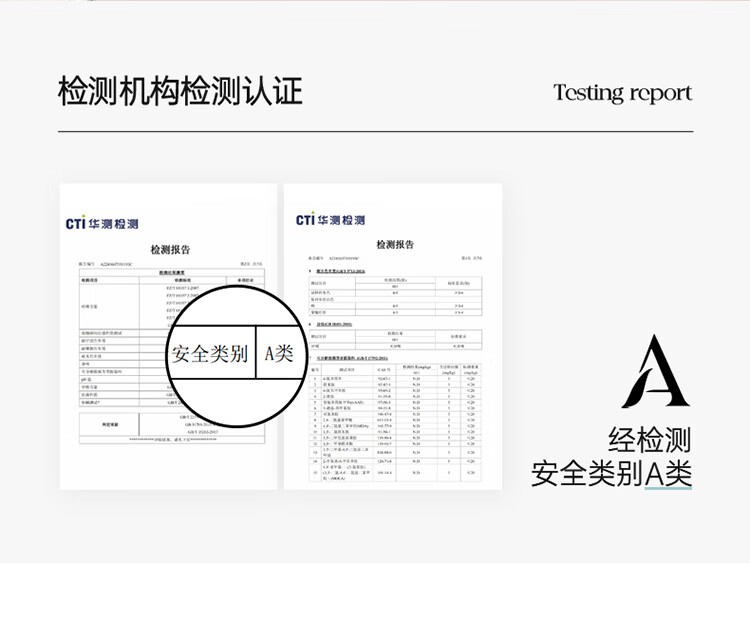Click the circular magnifier callout
The height and width of the screenshot is (619, 750).
click(237, 355)
